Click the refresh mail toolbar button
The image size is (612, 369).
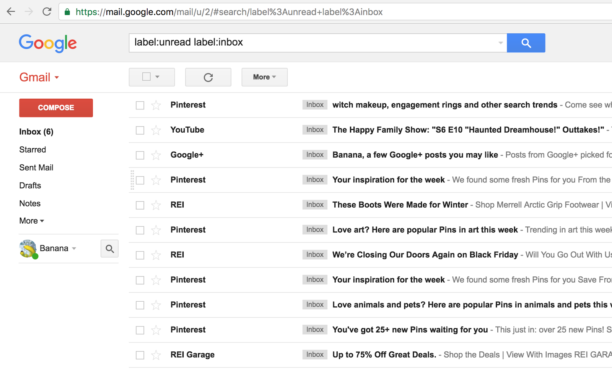click(208, 77)
